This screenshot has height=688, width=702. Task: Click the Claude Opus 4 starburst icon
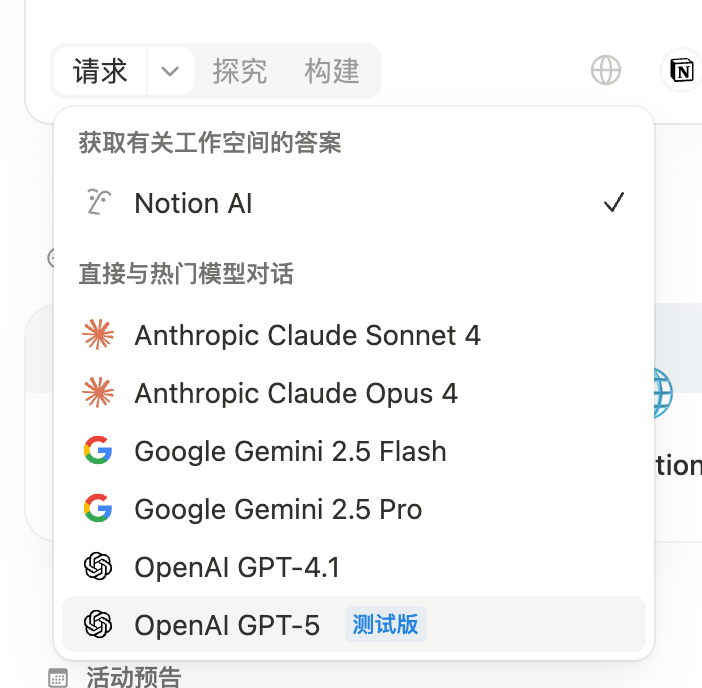pyautogui.click(x=98, y=393)
